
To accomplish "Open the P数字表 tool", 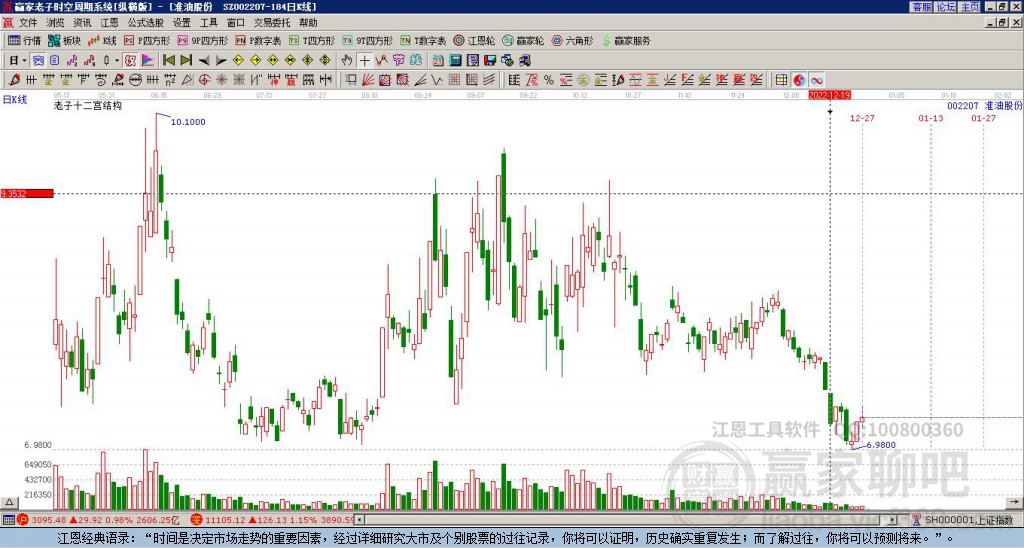I will 258,40.
